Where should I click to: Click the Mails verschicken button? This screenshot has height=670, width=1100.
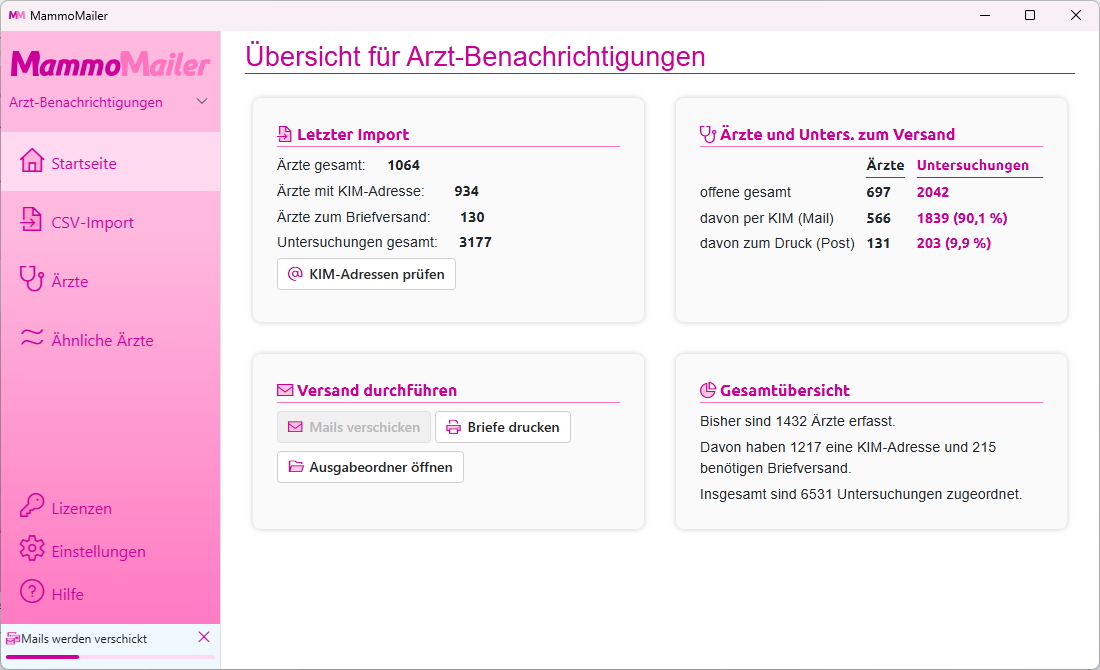point(354,427)
